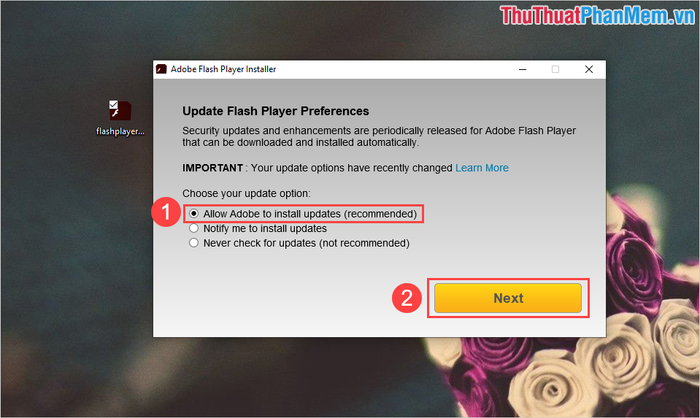Click the ThuThuatPhanMem.vn watermark logo
This screenshot has height=418, width=700.
(597, 16)
